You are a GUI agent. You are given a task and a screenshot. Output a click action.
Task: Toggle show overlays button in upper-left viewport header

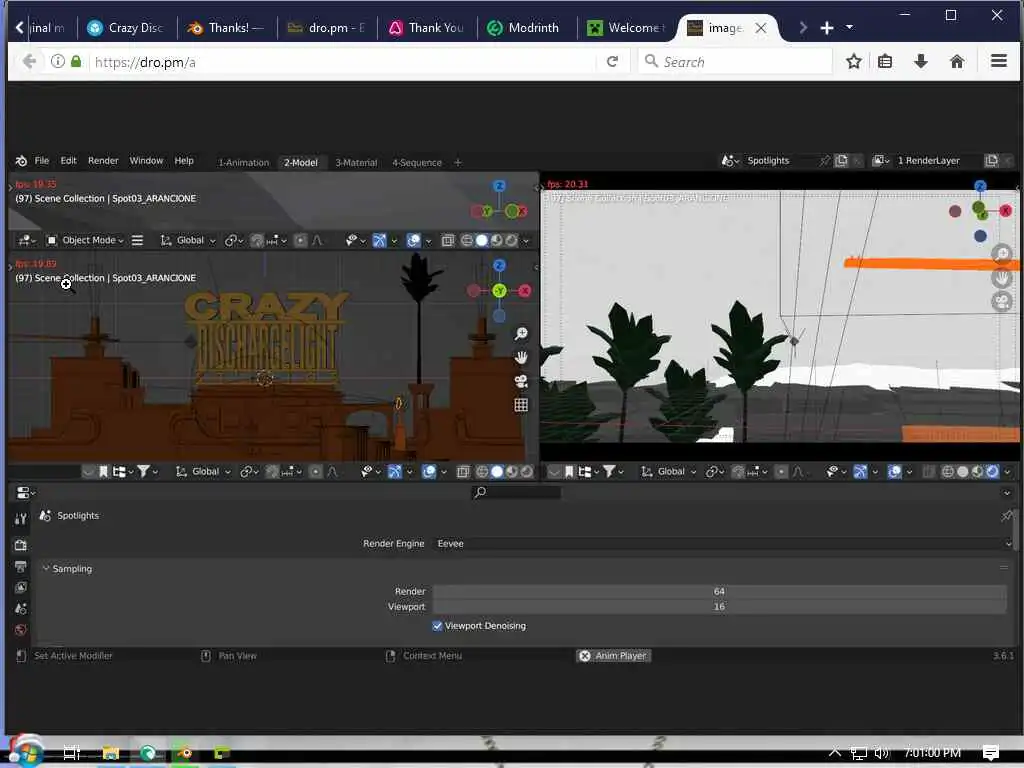[413, 240]
